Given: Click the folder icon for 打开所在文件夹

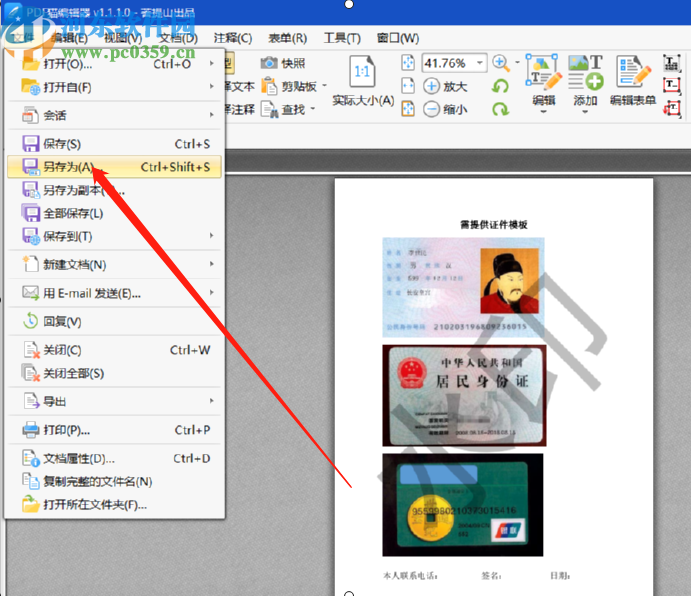Looking at the screenshot, I should (x=31, y=504).
